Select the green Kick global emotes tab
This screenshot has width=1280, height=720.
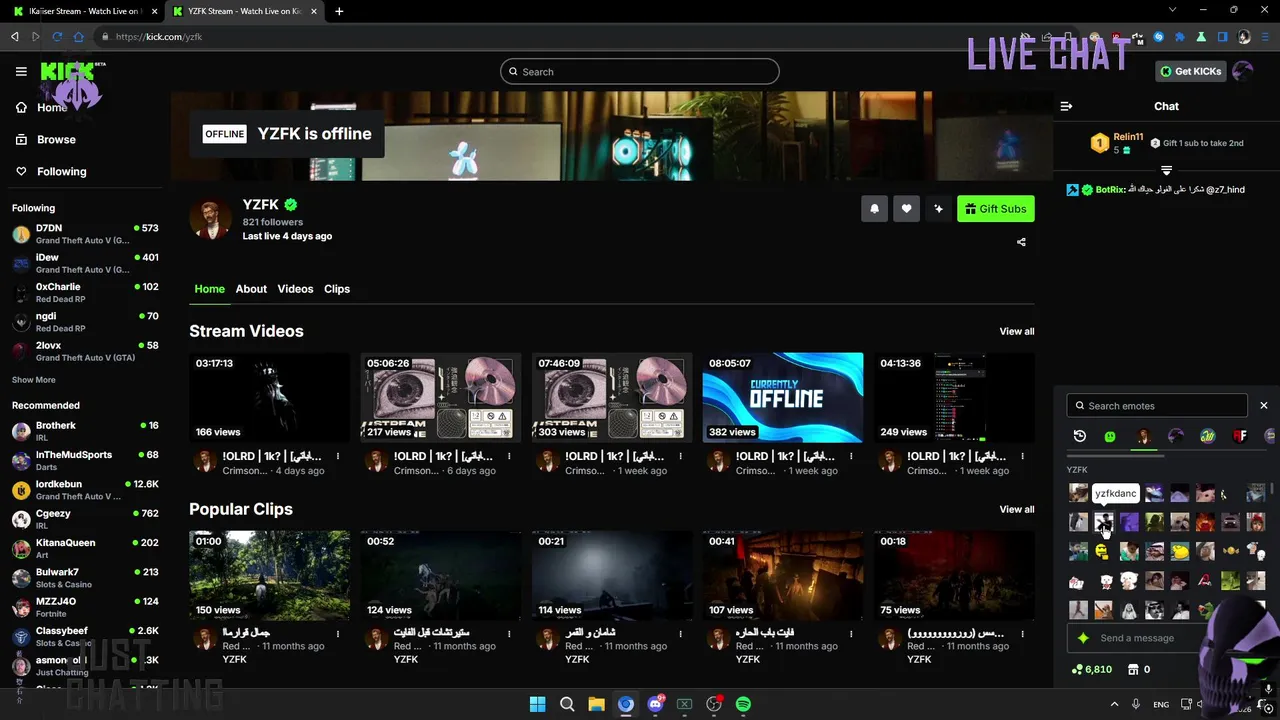point(1110,436)
